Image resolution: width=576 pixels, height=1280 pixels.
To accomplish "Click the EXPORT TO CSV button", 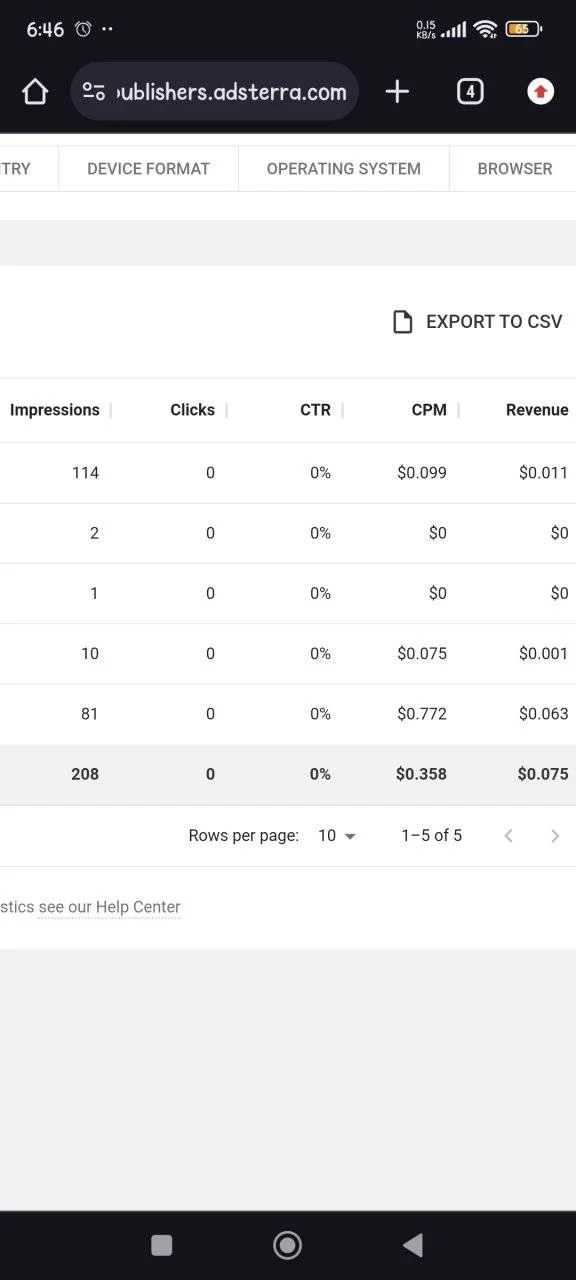I will (477, 321).
